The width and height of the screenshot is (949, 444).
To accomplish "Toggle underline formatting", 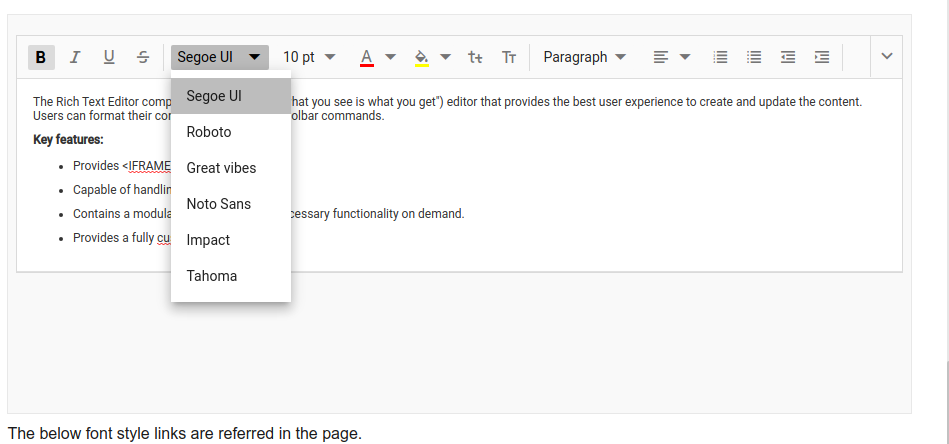I will 109,57.
